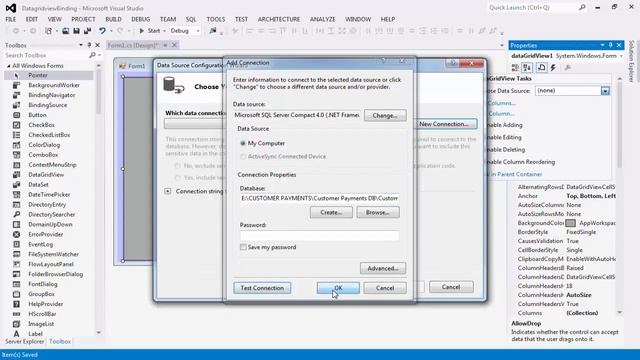Confirm Add Connection with OK
Viewport: 640px width, 360px height.
(x=338, y=288)
